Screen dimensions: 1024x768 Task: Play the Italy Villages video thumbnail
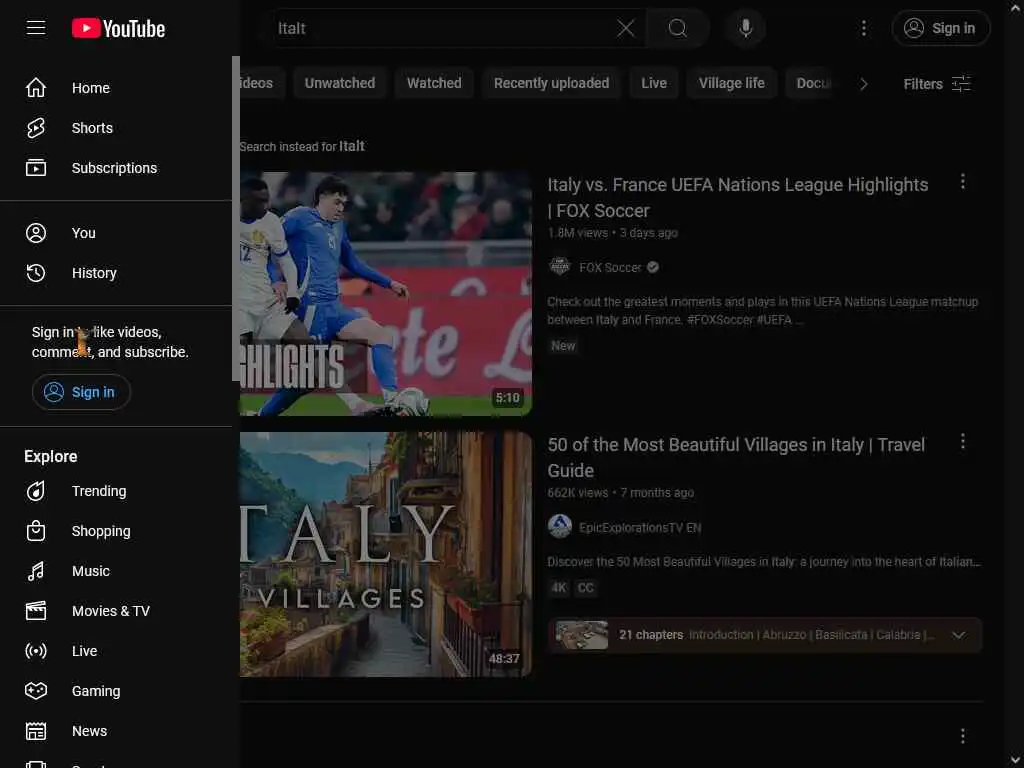pyautogui.click(x=386, y=554)
